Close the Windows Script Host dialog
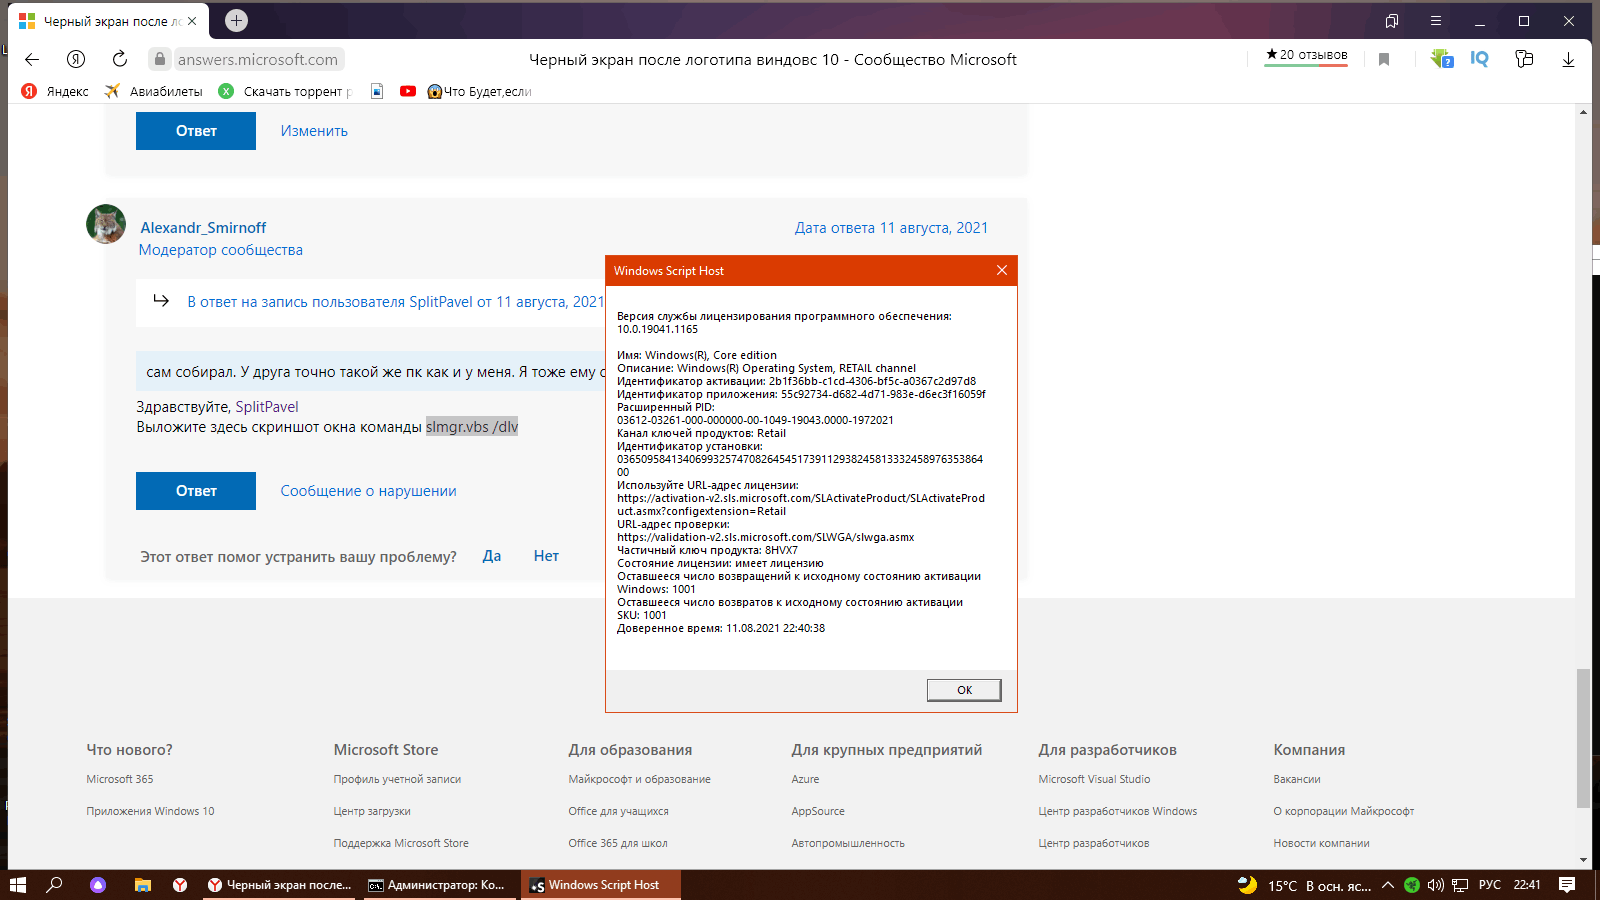 click(1002, 271)
